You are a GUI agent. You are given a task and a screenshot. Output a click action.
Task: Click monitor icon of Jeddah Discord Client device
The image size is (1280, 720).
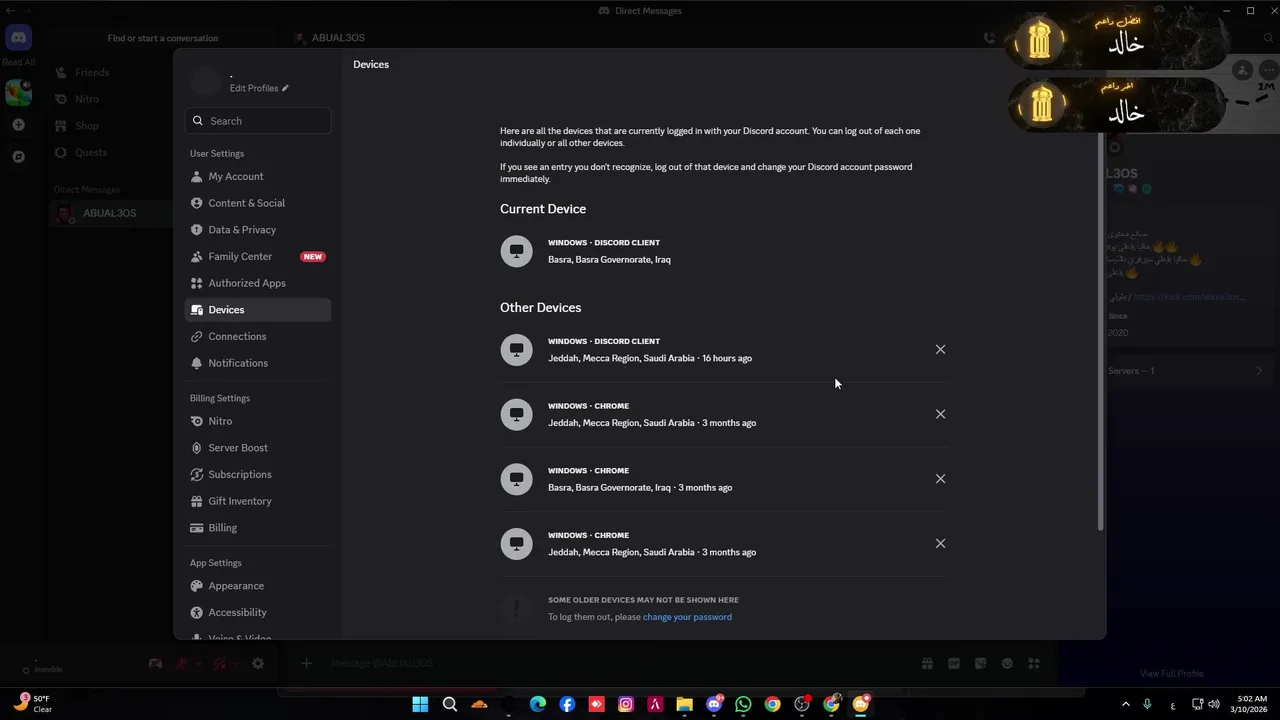pyautogui.click(x=517, y=349)
